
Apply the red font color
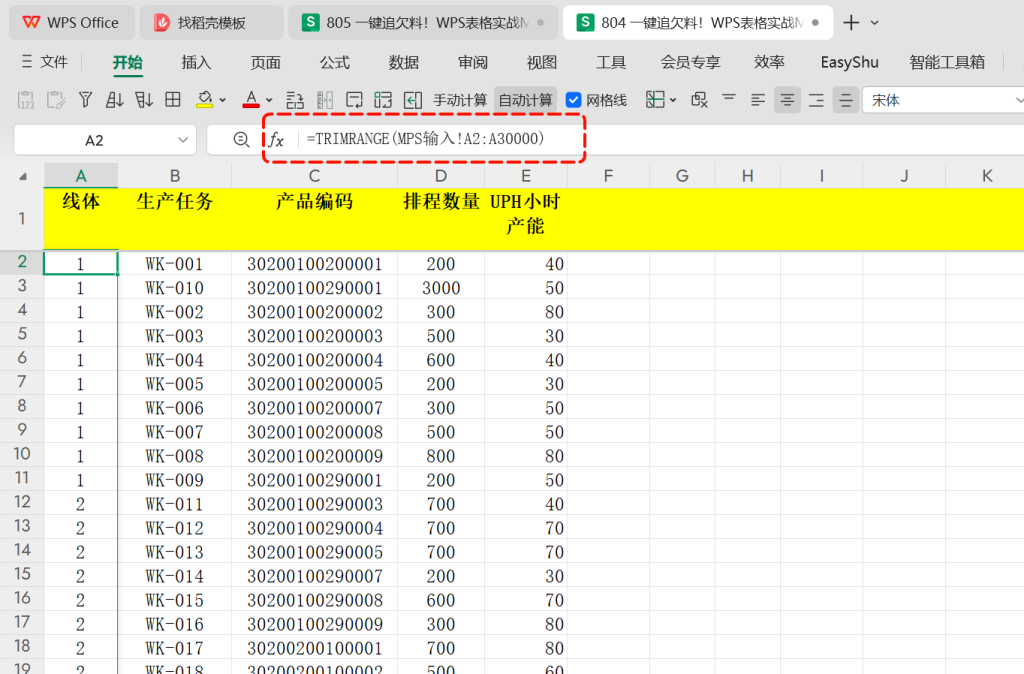pyautogui.click(x=251, y=100)
